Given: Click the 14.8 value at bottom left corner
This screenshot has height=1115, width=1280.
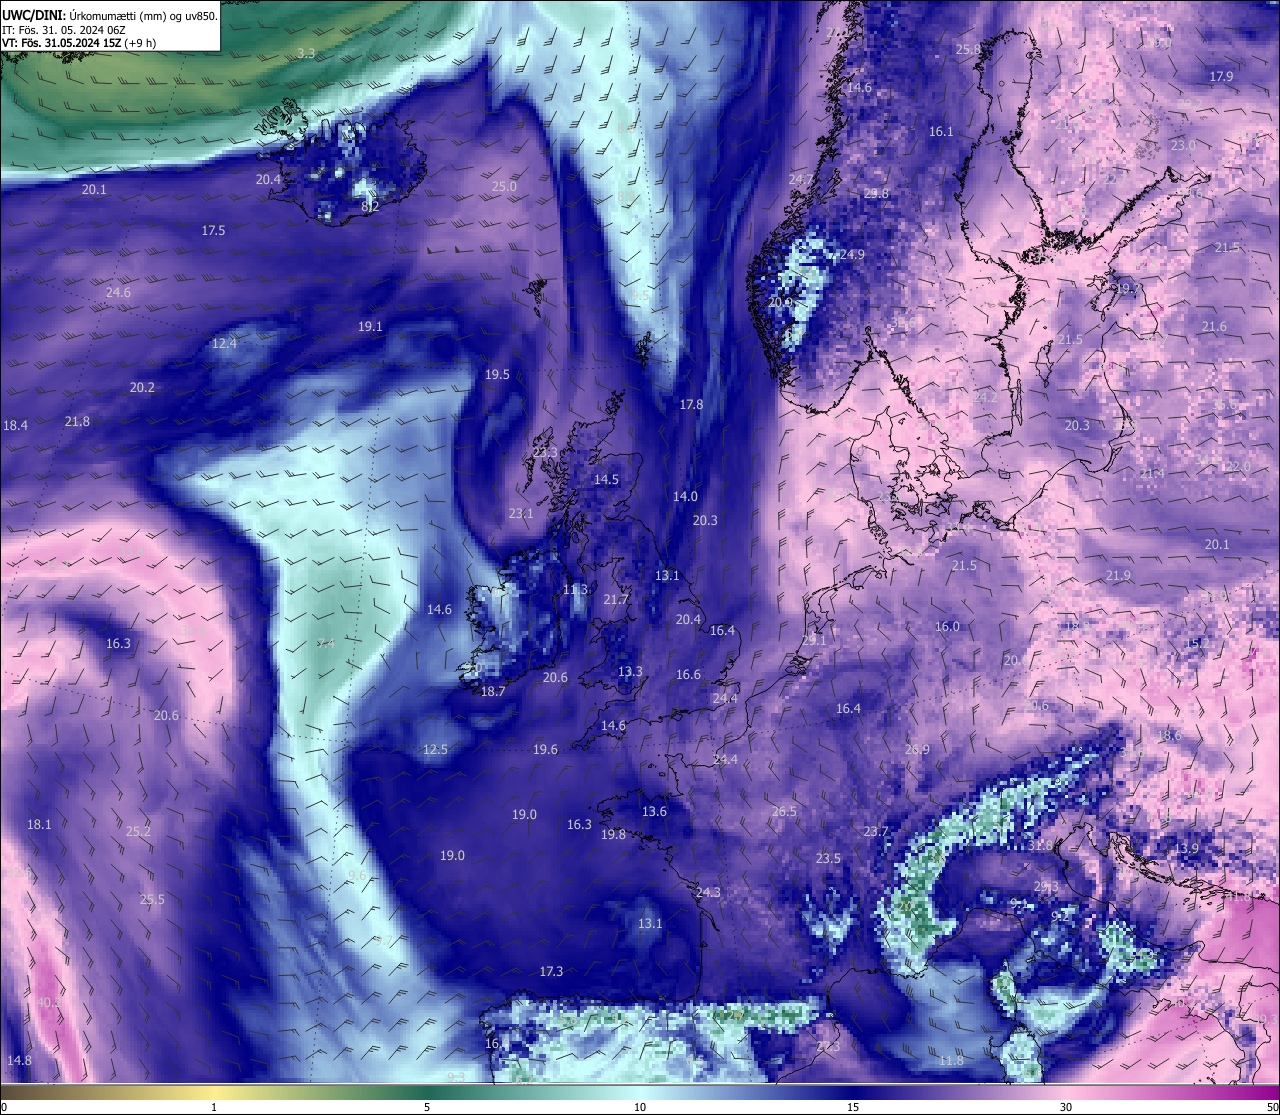Looking at the screenshot, I should click(x=19, y=1060).
